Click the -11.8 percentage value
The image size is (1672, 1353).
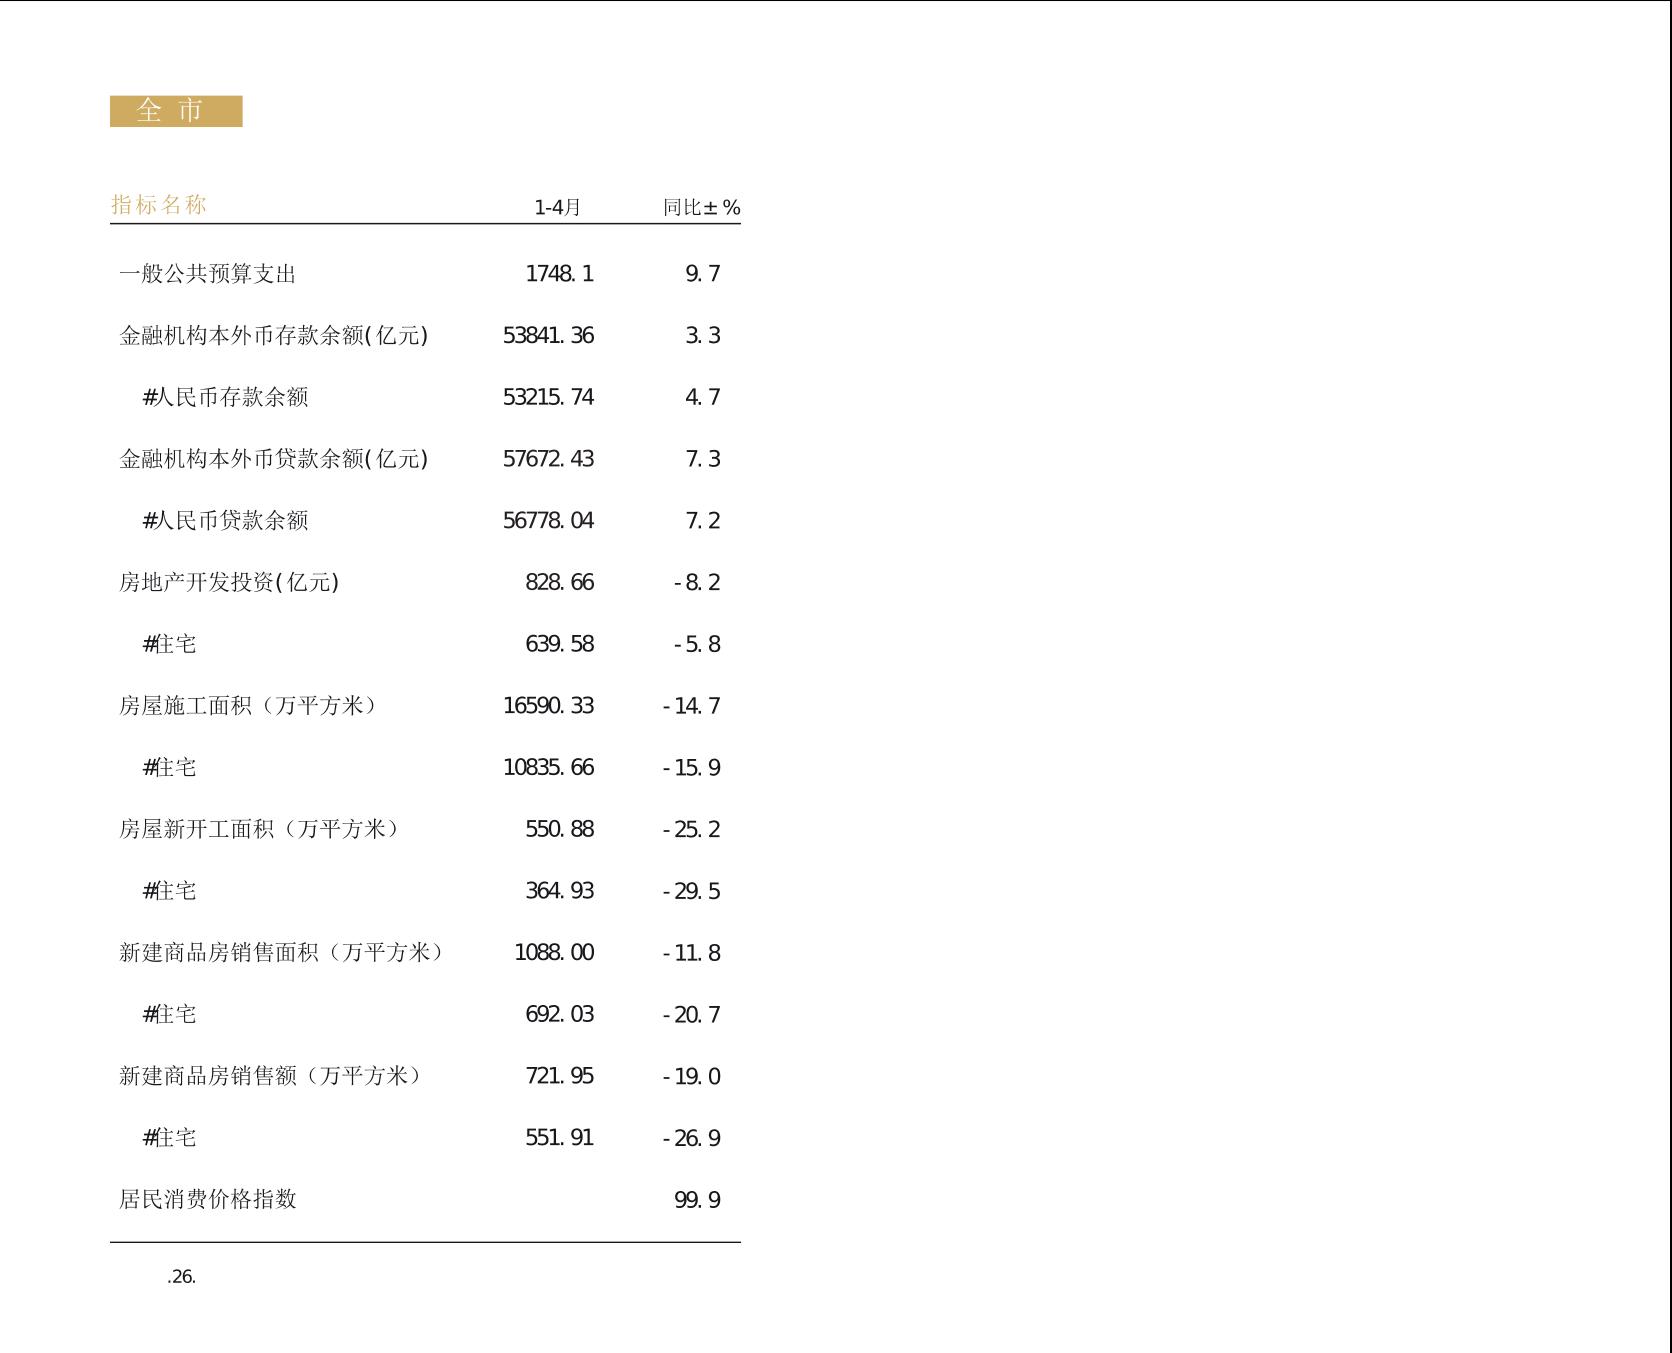(691, 953)
